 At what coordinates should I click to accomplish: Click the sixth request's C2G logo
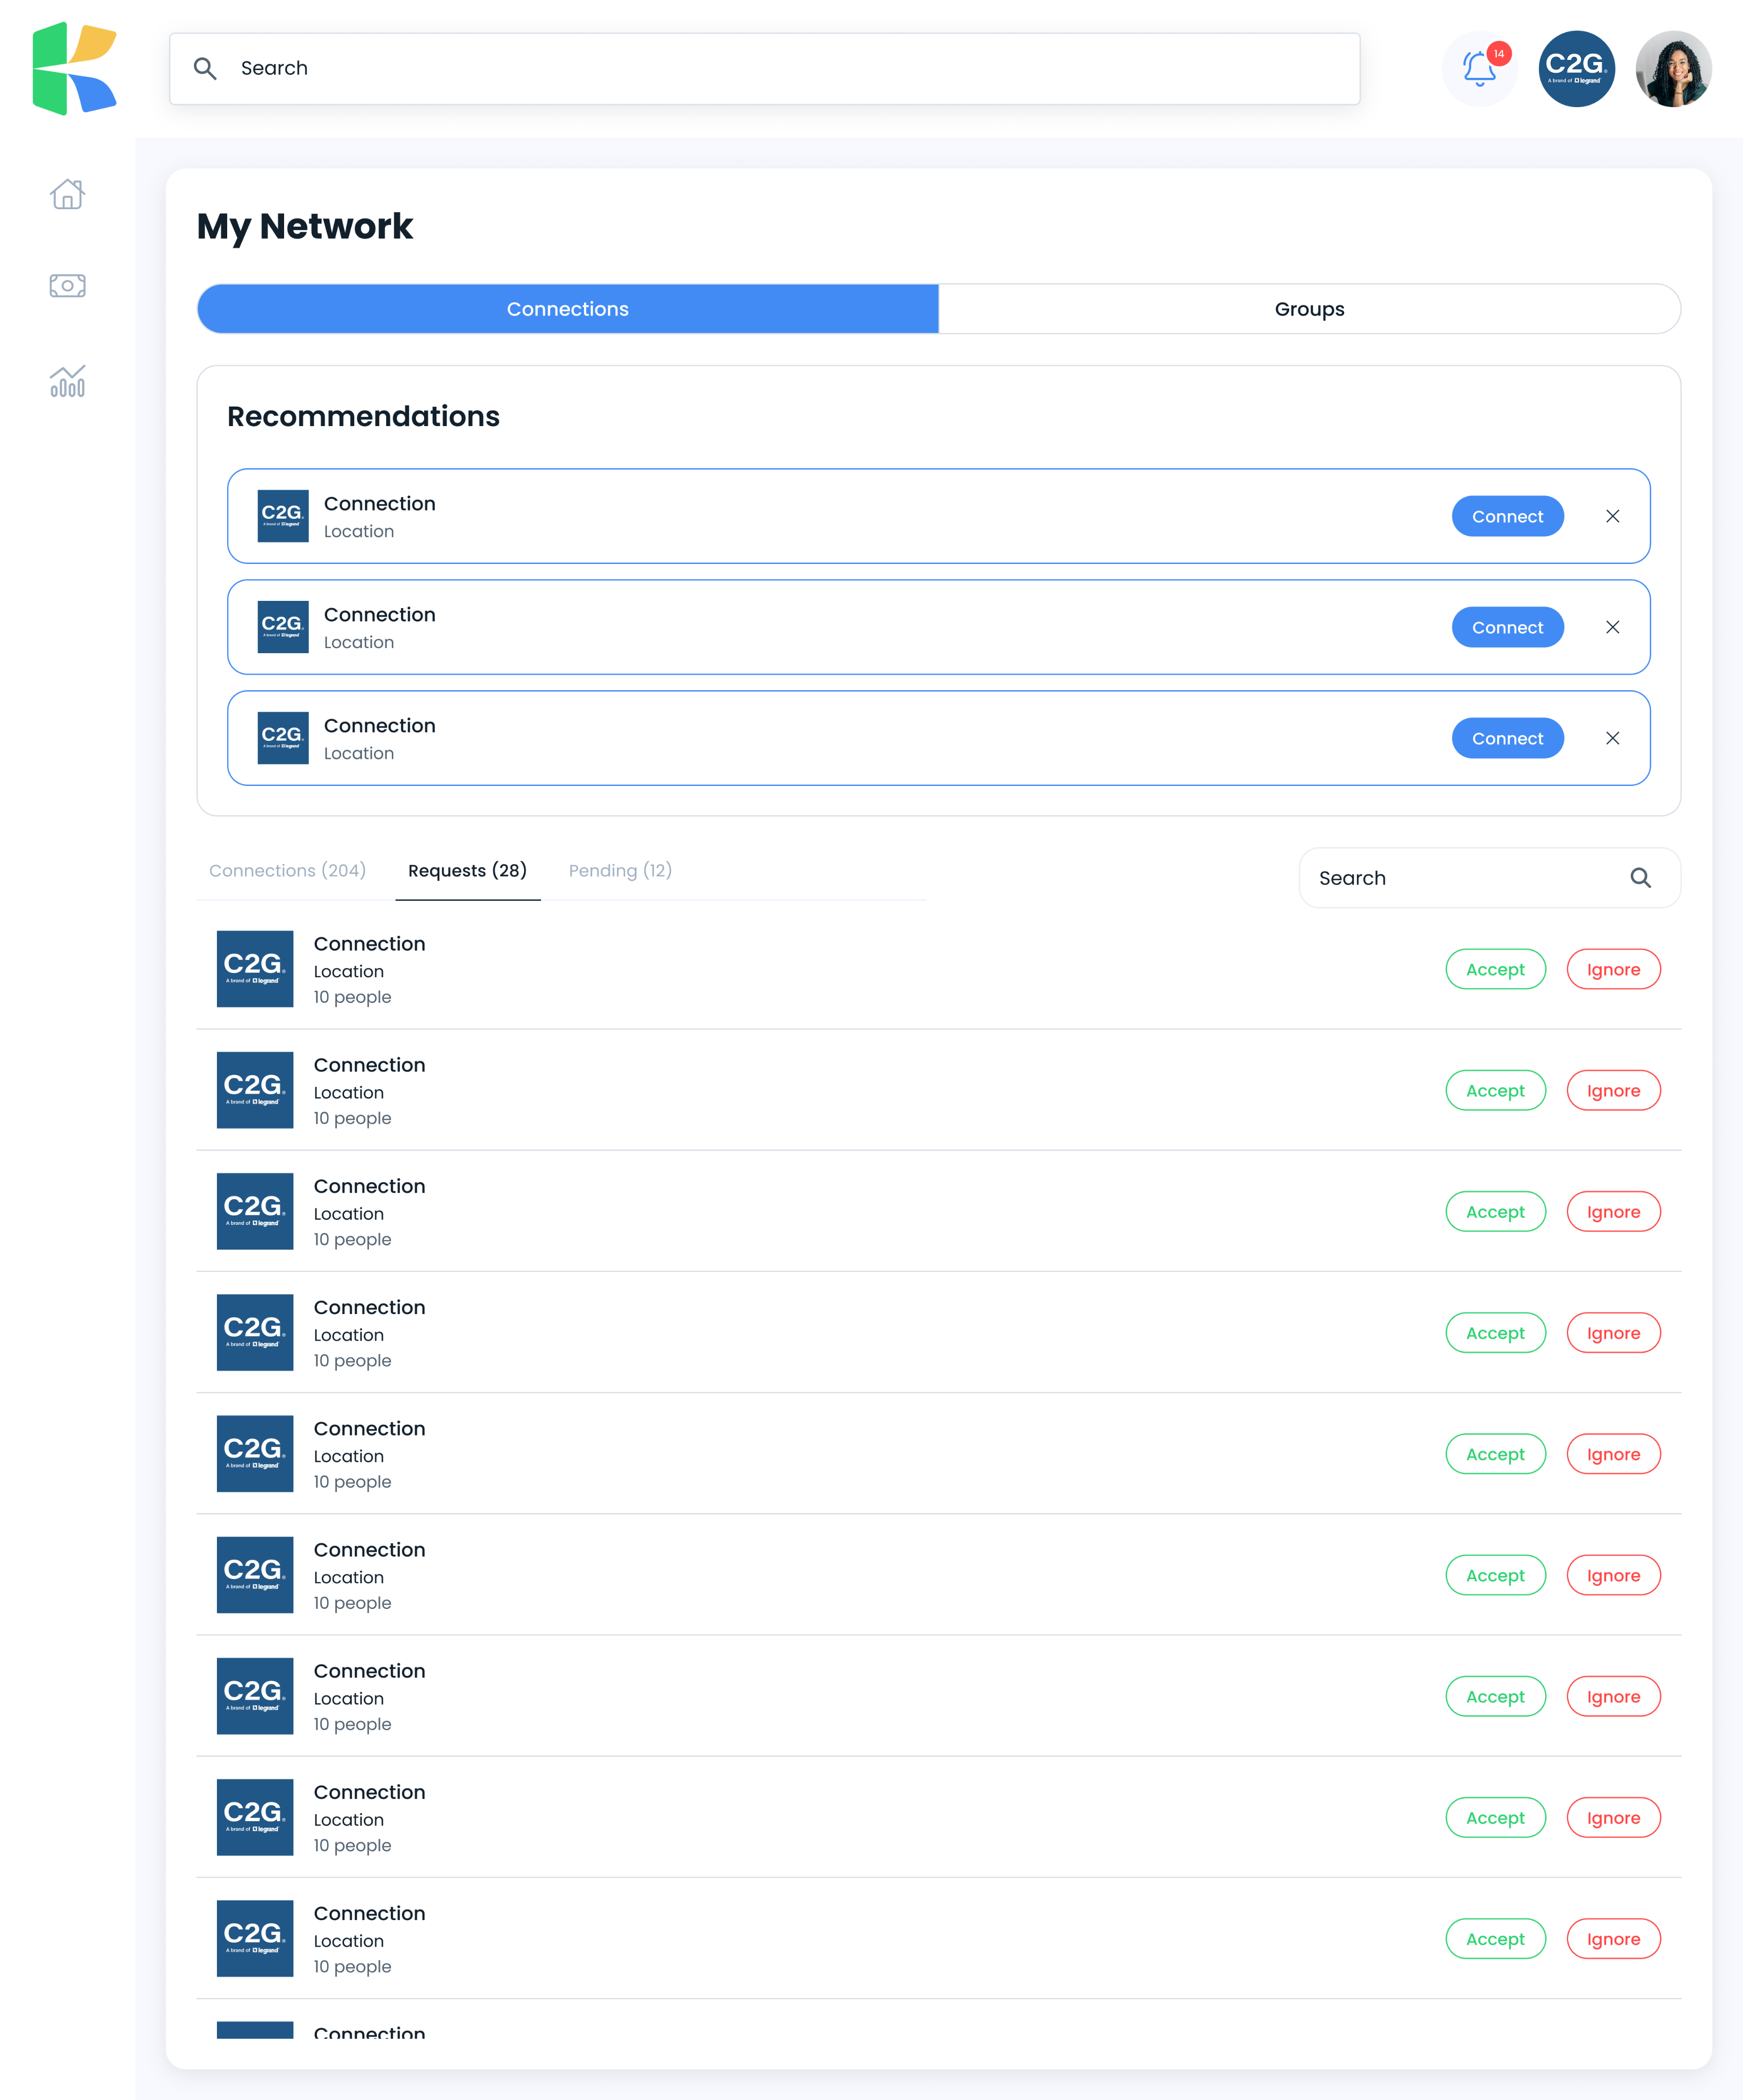[x=255, y=1575]
